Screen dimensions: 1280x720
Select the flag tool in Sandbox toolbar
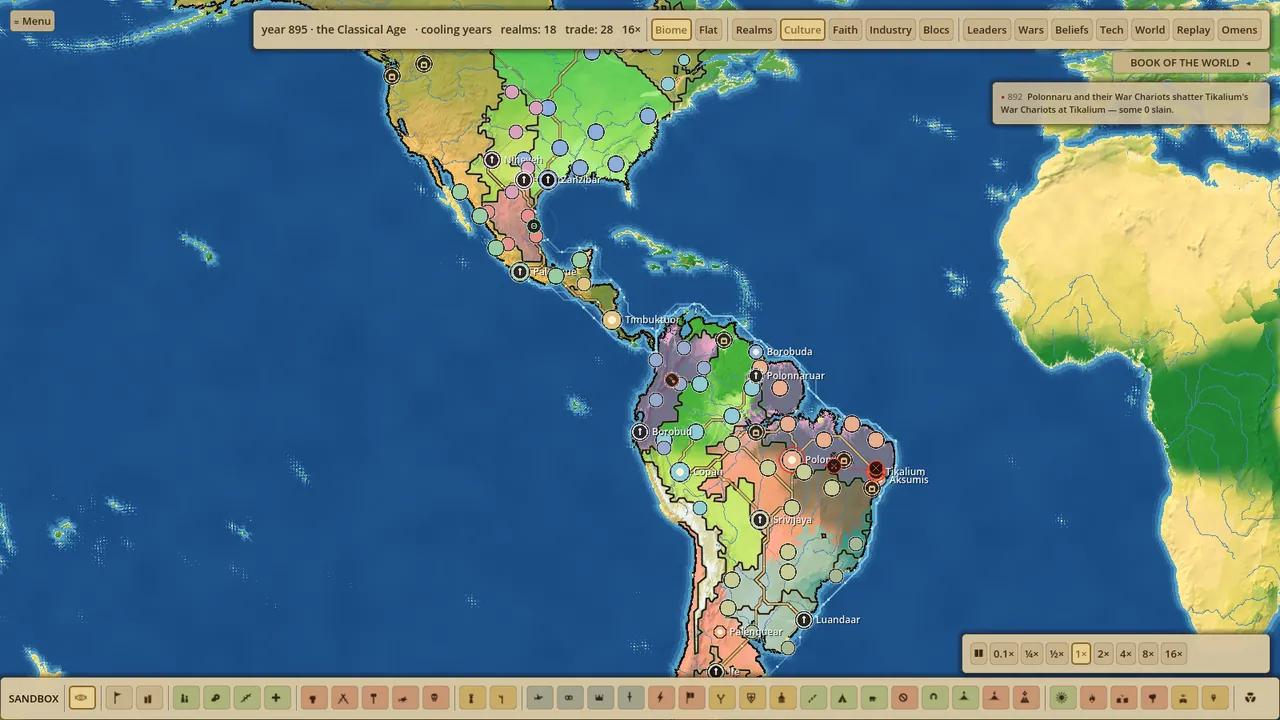[x=118, y=698]
